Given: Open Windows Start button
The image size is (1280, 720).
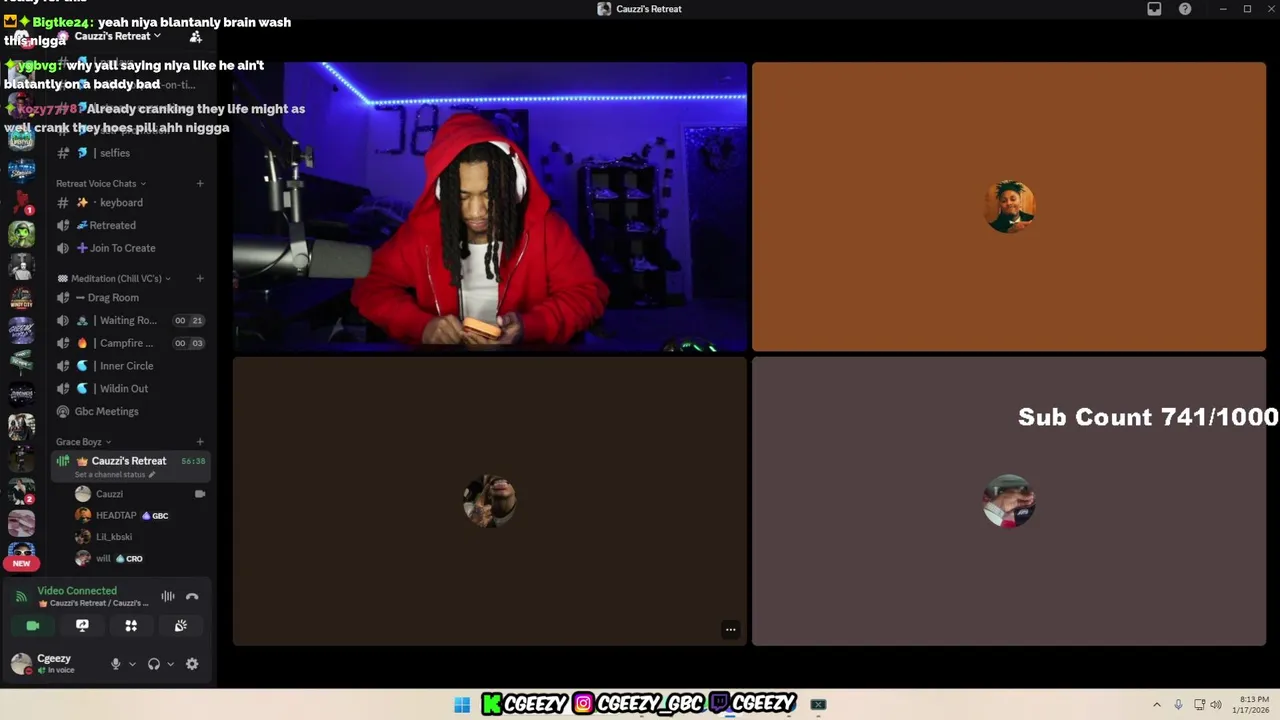Looking at the screenshot, I should [x=462, y=705].
